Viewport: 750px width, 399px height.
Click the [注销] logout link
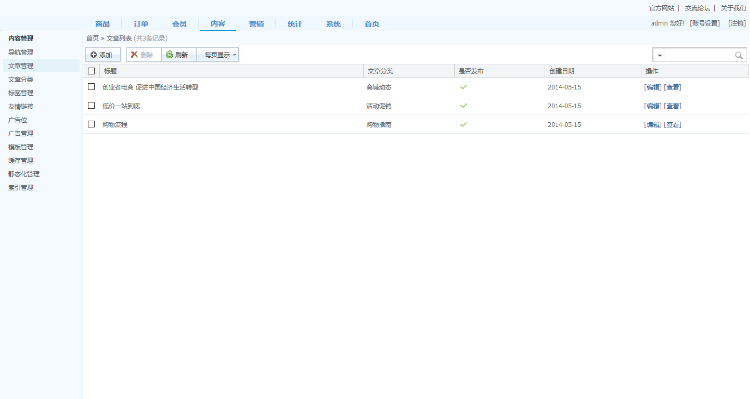(737, 23)
